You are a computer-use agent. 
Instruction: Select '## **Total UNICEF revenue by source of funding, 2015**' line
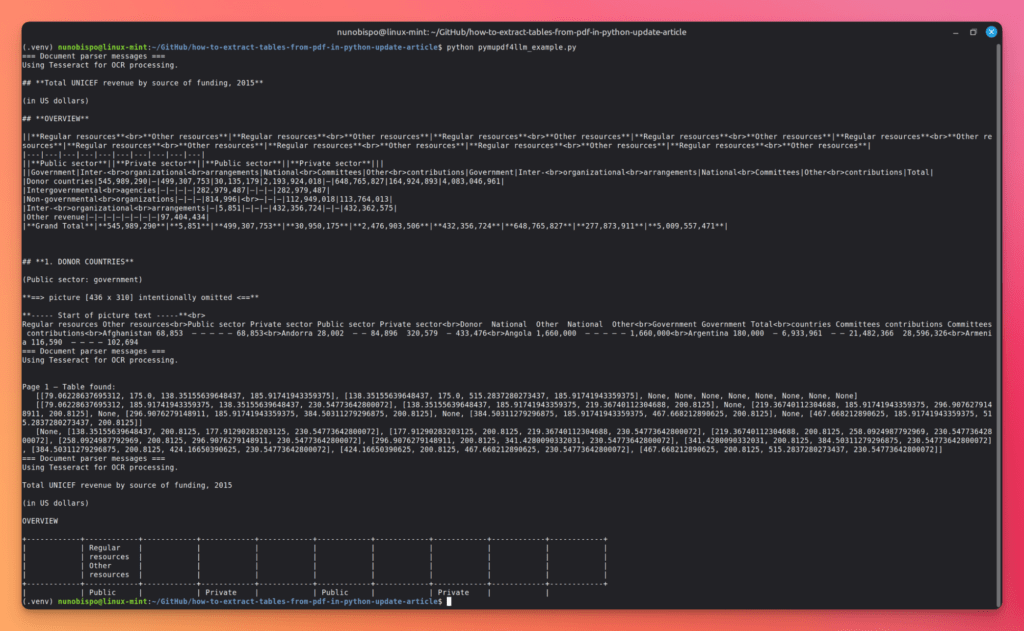point(142,83)
